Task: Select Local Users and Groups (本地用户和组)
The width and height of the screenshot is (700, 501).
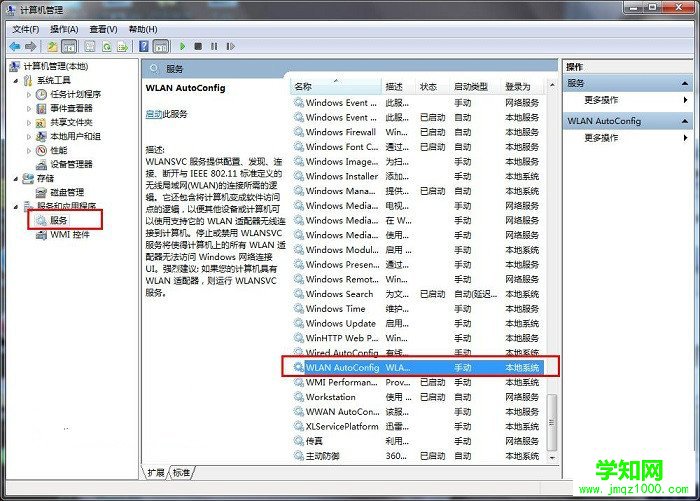Action: [x=75, y=136]
